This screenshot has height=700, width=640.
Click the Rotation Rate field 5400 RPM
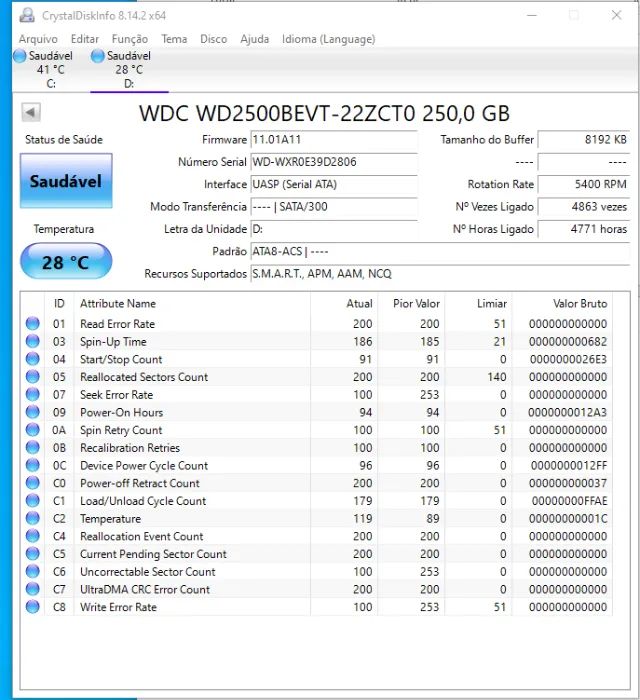click(584, 184)
